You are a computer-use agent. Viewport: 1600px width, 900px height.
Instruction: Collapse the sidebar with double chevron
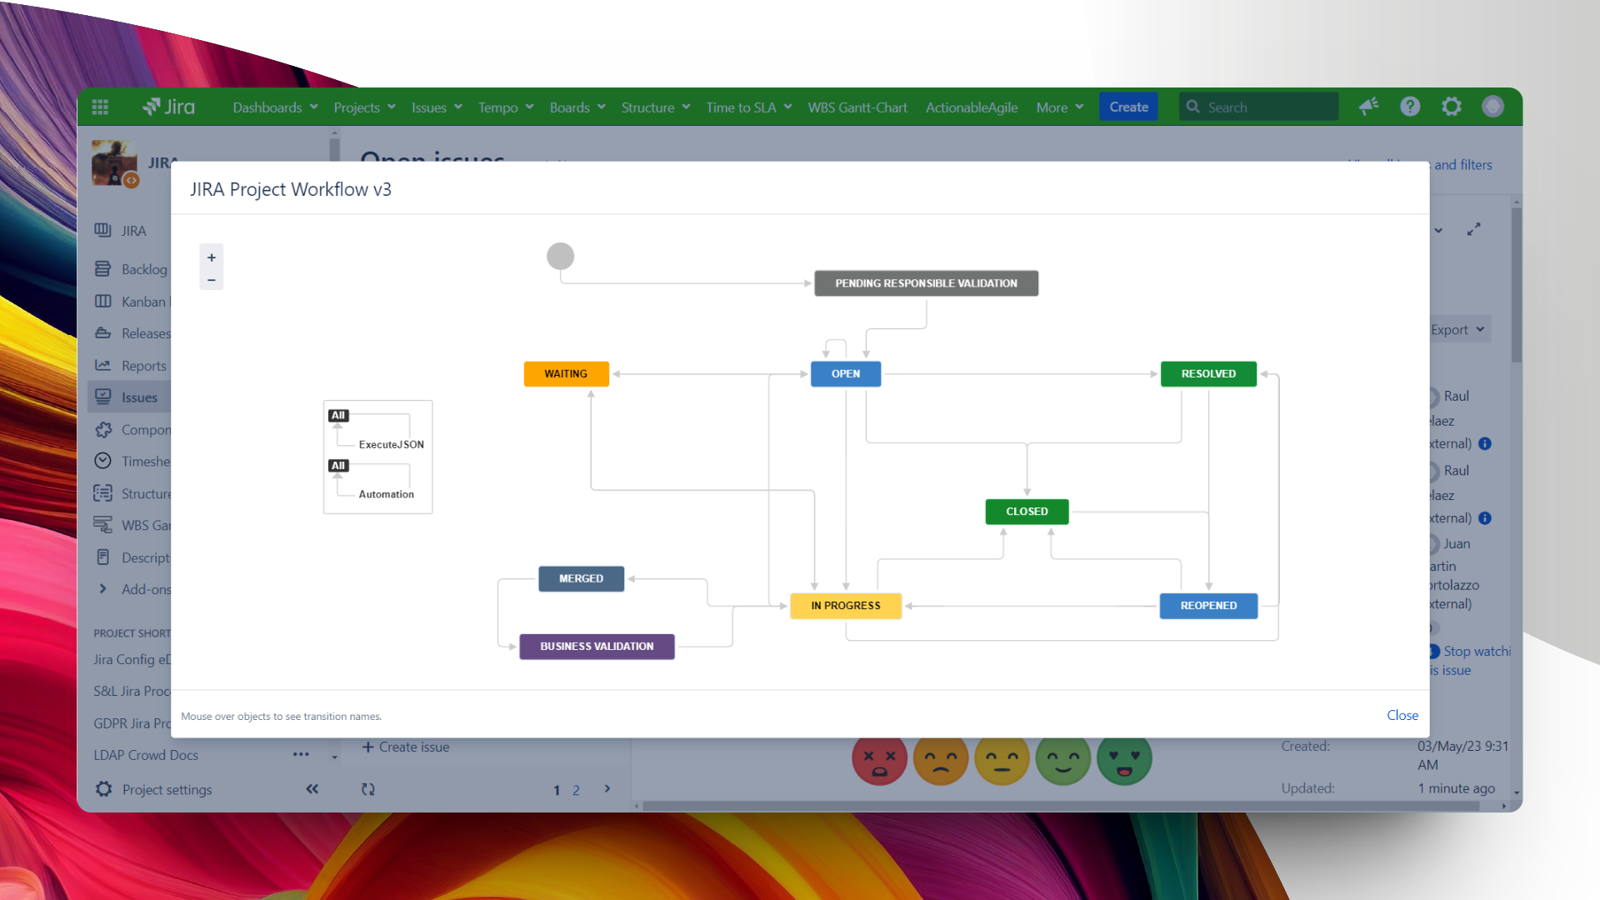point(312,789)
